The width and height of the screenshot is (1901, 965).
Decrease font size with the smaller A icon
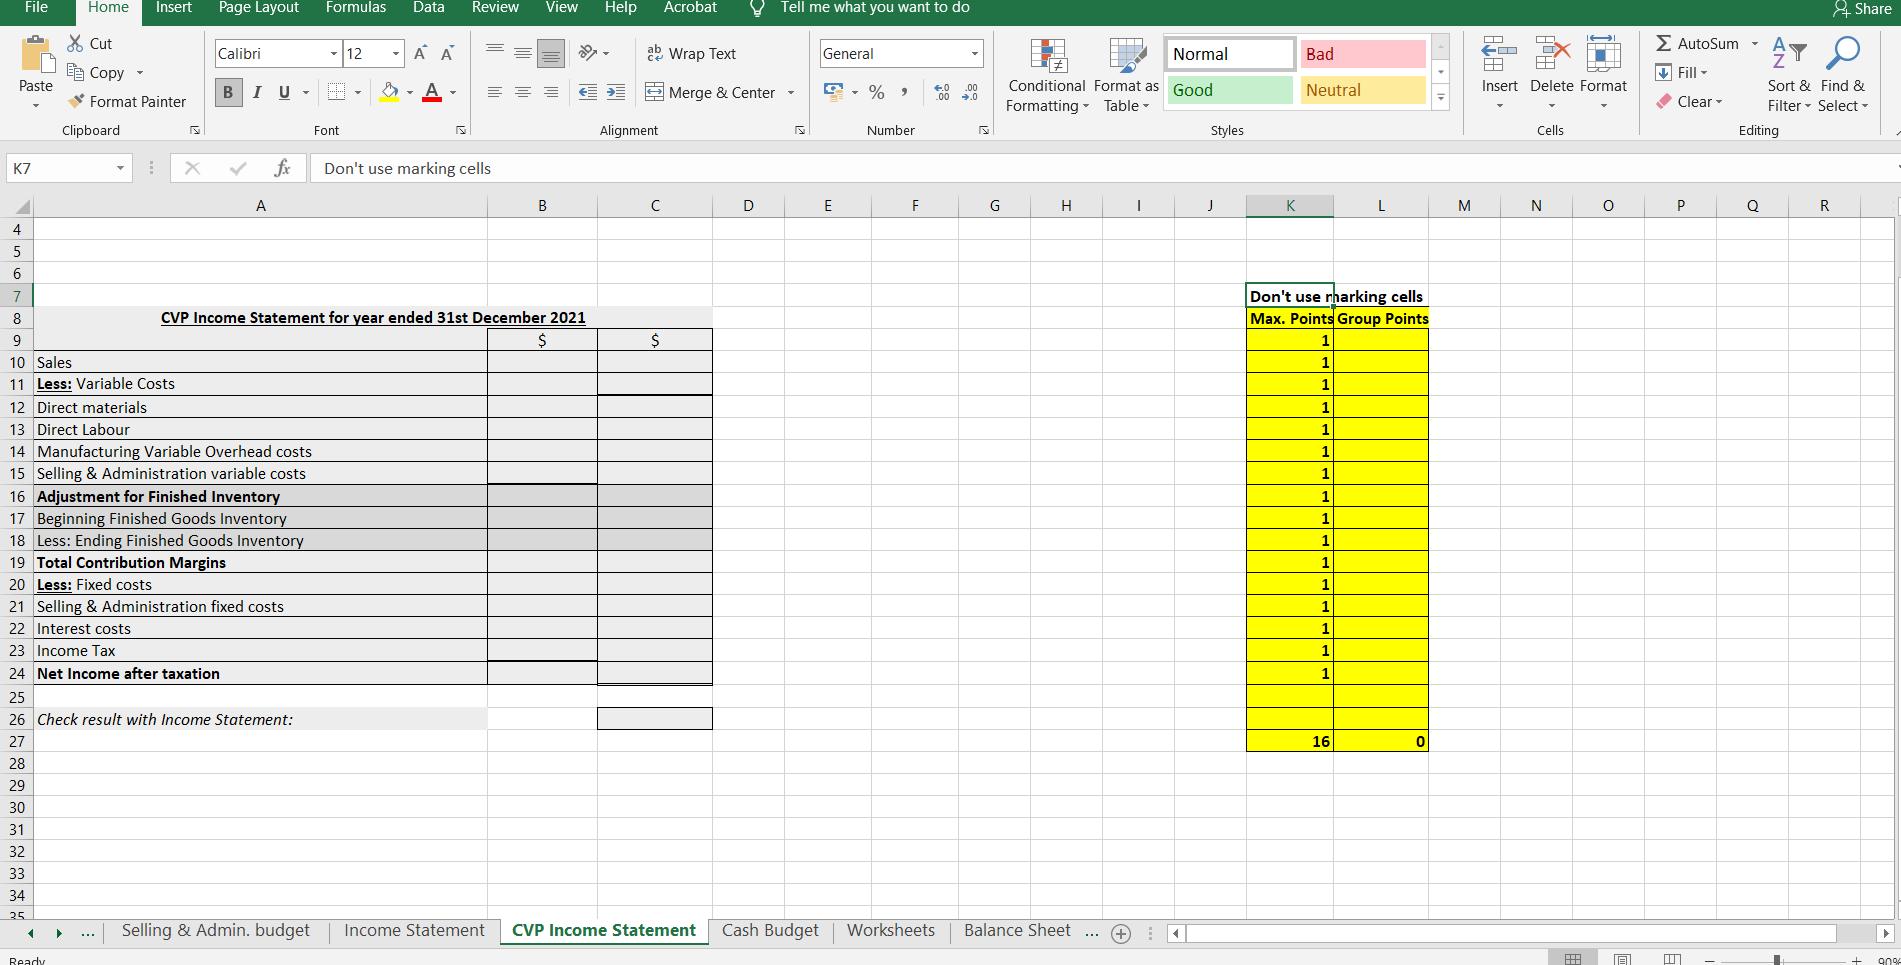pyautogui.click(x=447, y=53)
